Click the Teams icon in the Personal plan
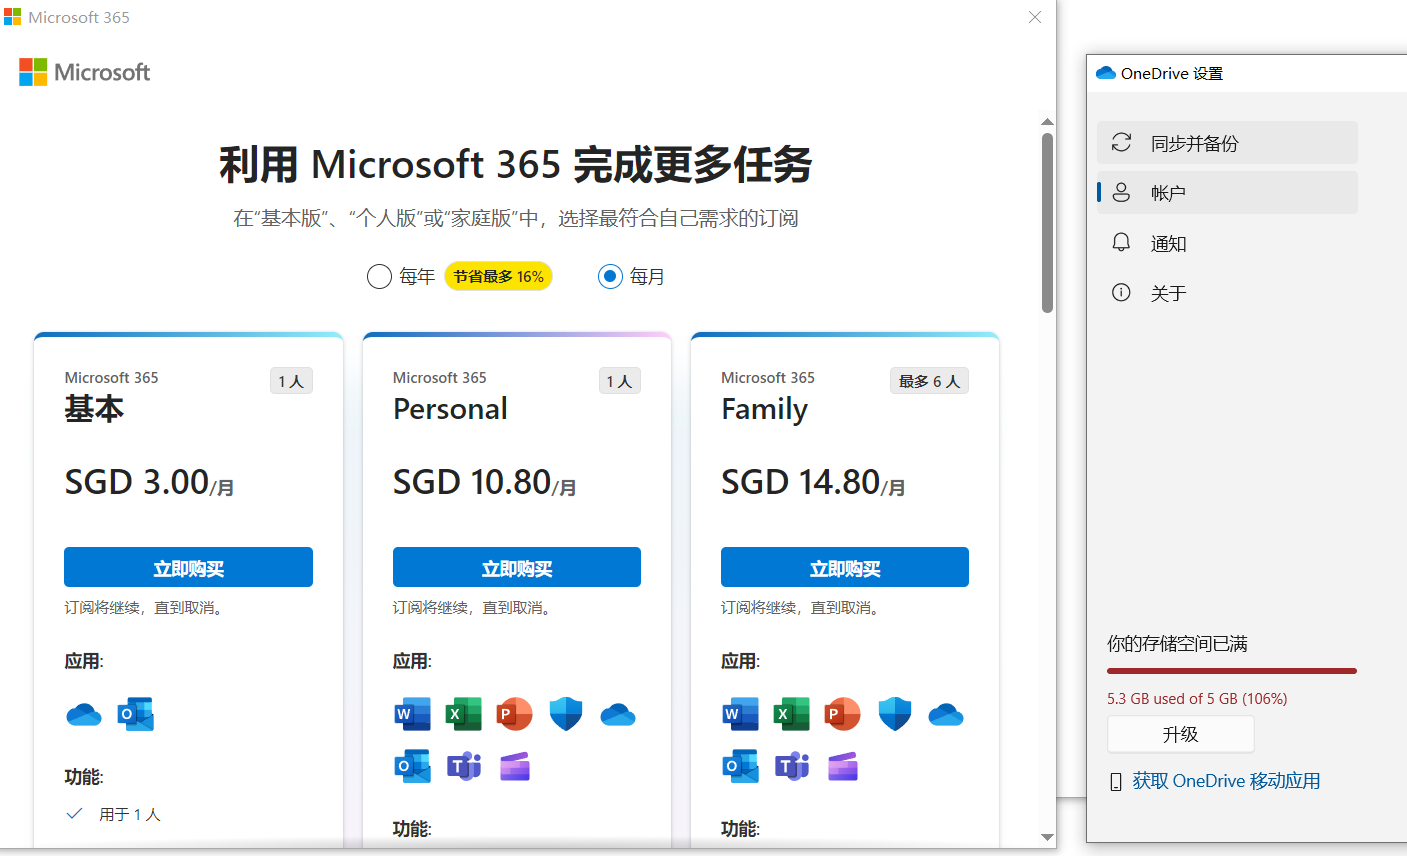This screenshot has width=1407, height=856. click(463, 767)
